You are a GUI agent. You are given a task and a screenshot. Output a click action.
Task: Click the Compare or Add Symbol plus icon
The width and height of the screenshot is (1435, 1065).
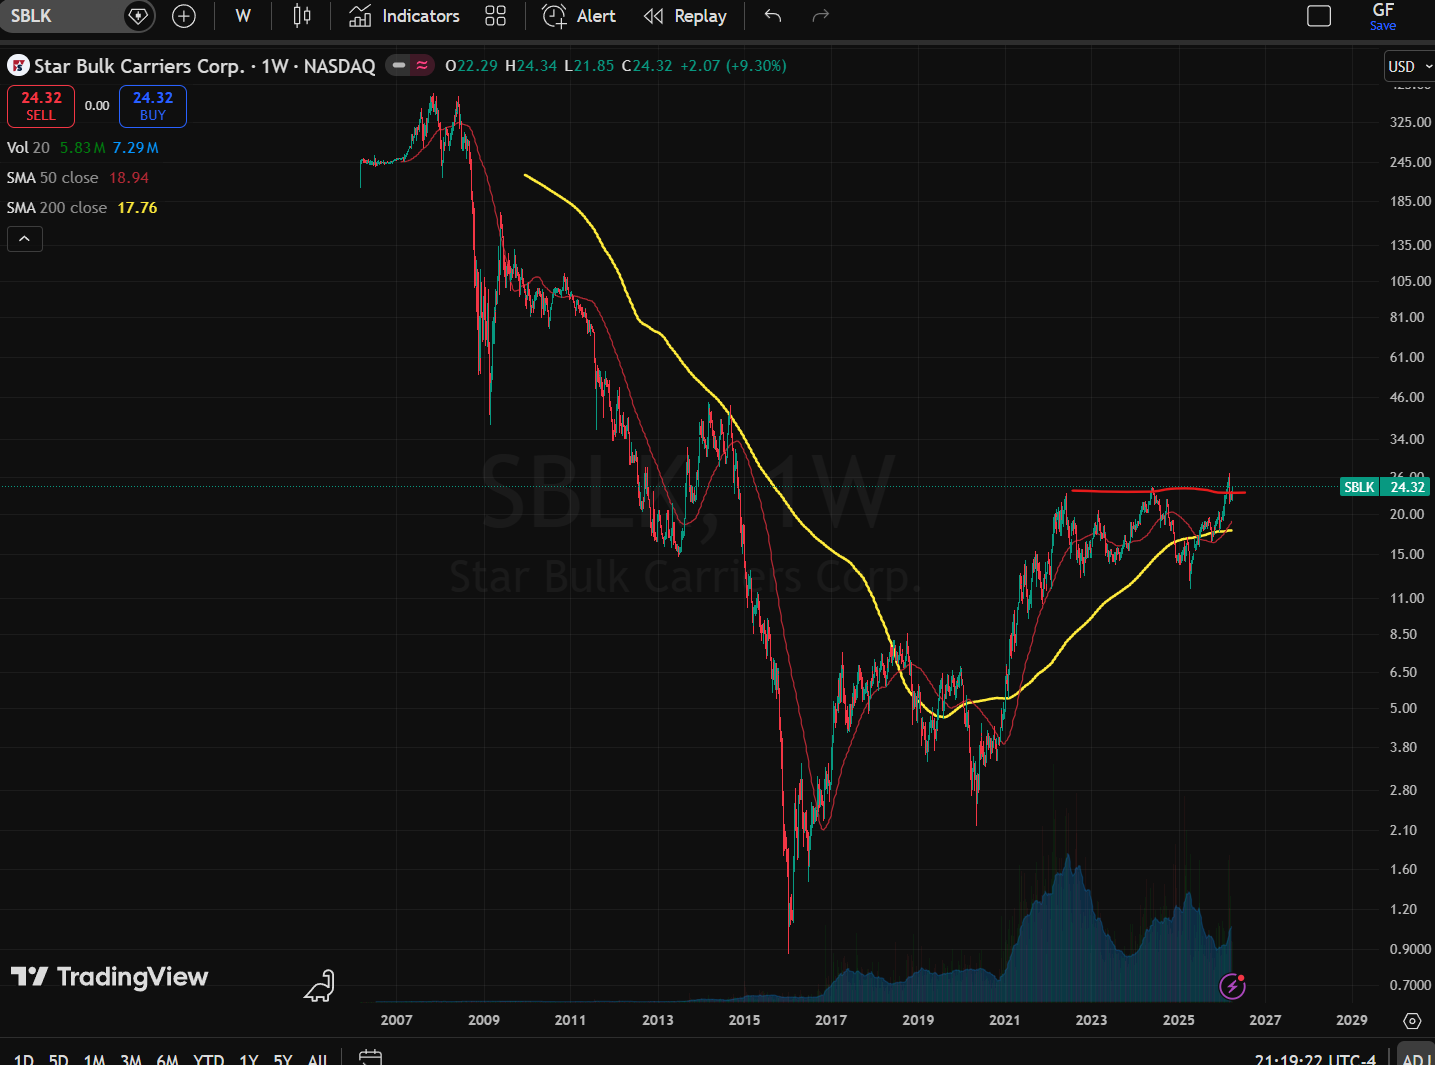(x=184, y=16)
